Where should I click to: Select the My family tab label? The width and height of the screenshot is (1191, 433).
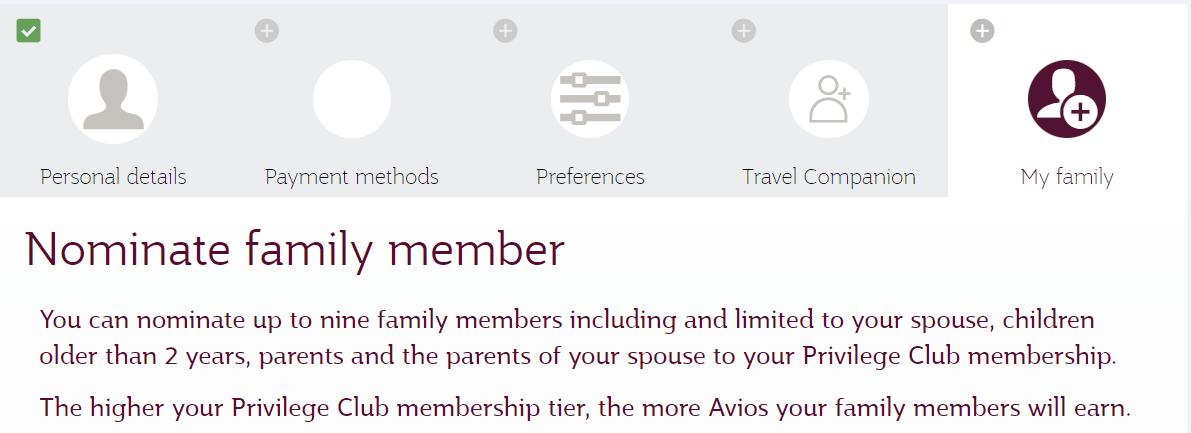pos(1066,177)
